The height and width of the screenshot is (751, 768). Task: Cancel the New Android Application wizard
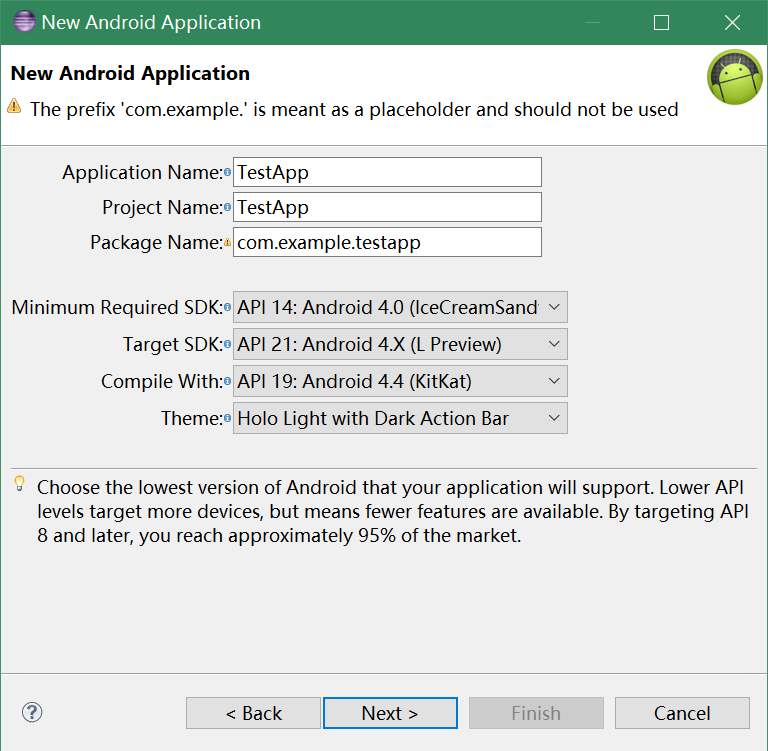[682, 713]
